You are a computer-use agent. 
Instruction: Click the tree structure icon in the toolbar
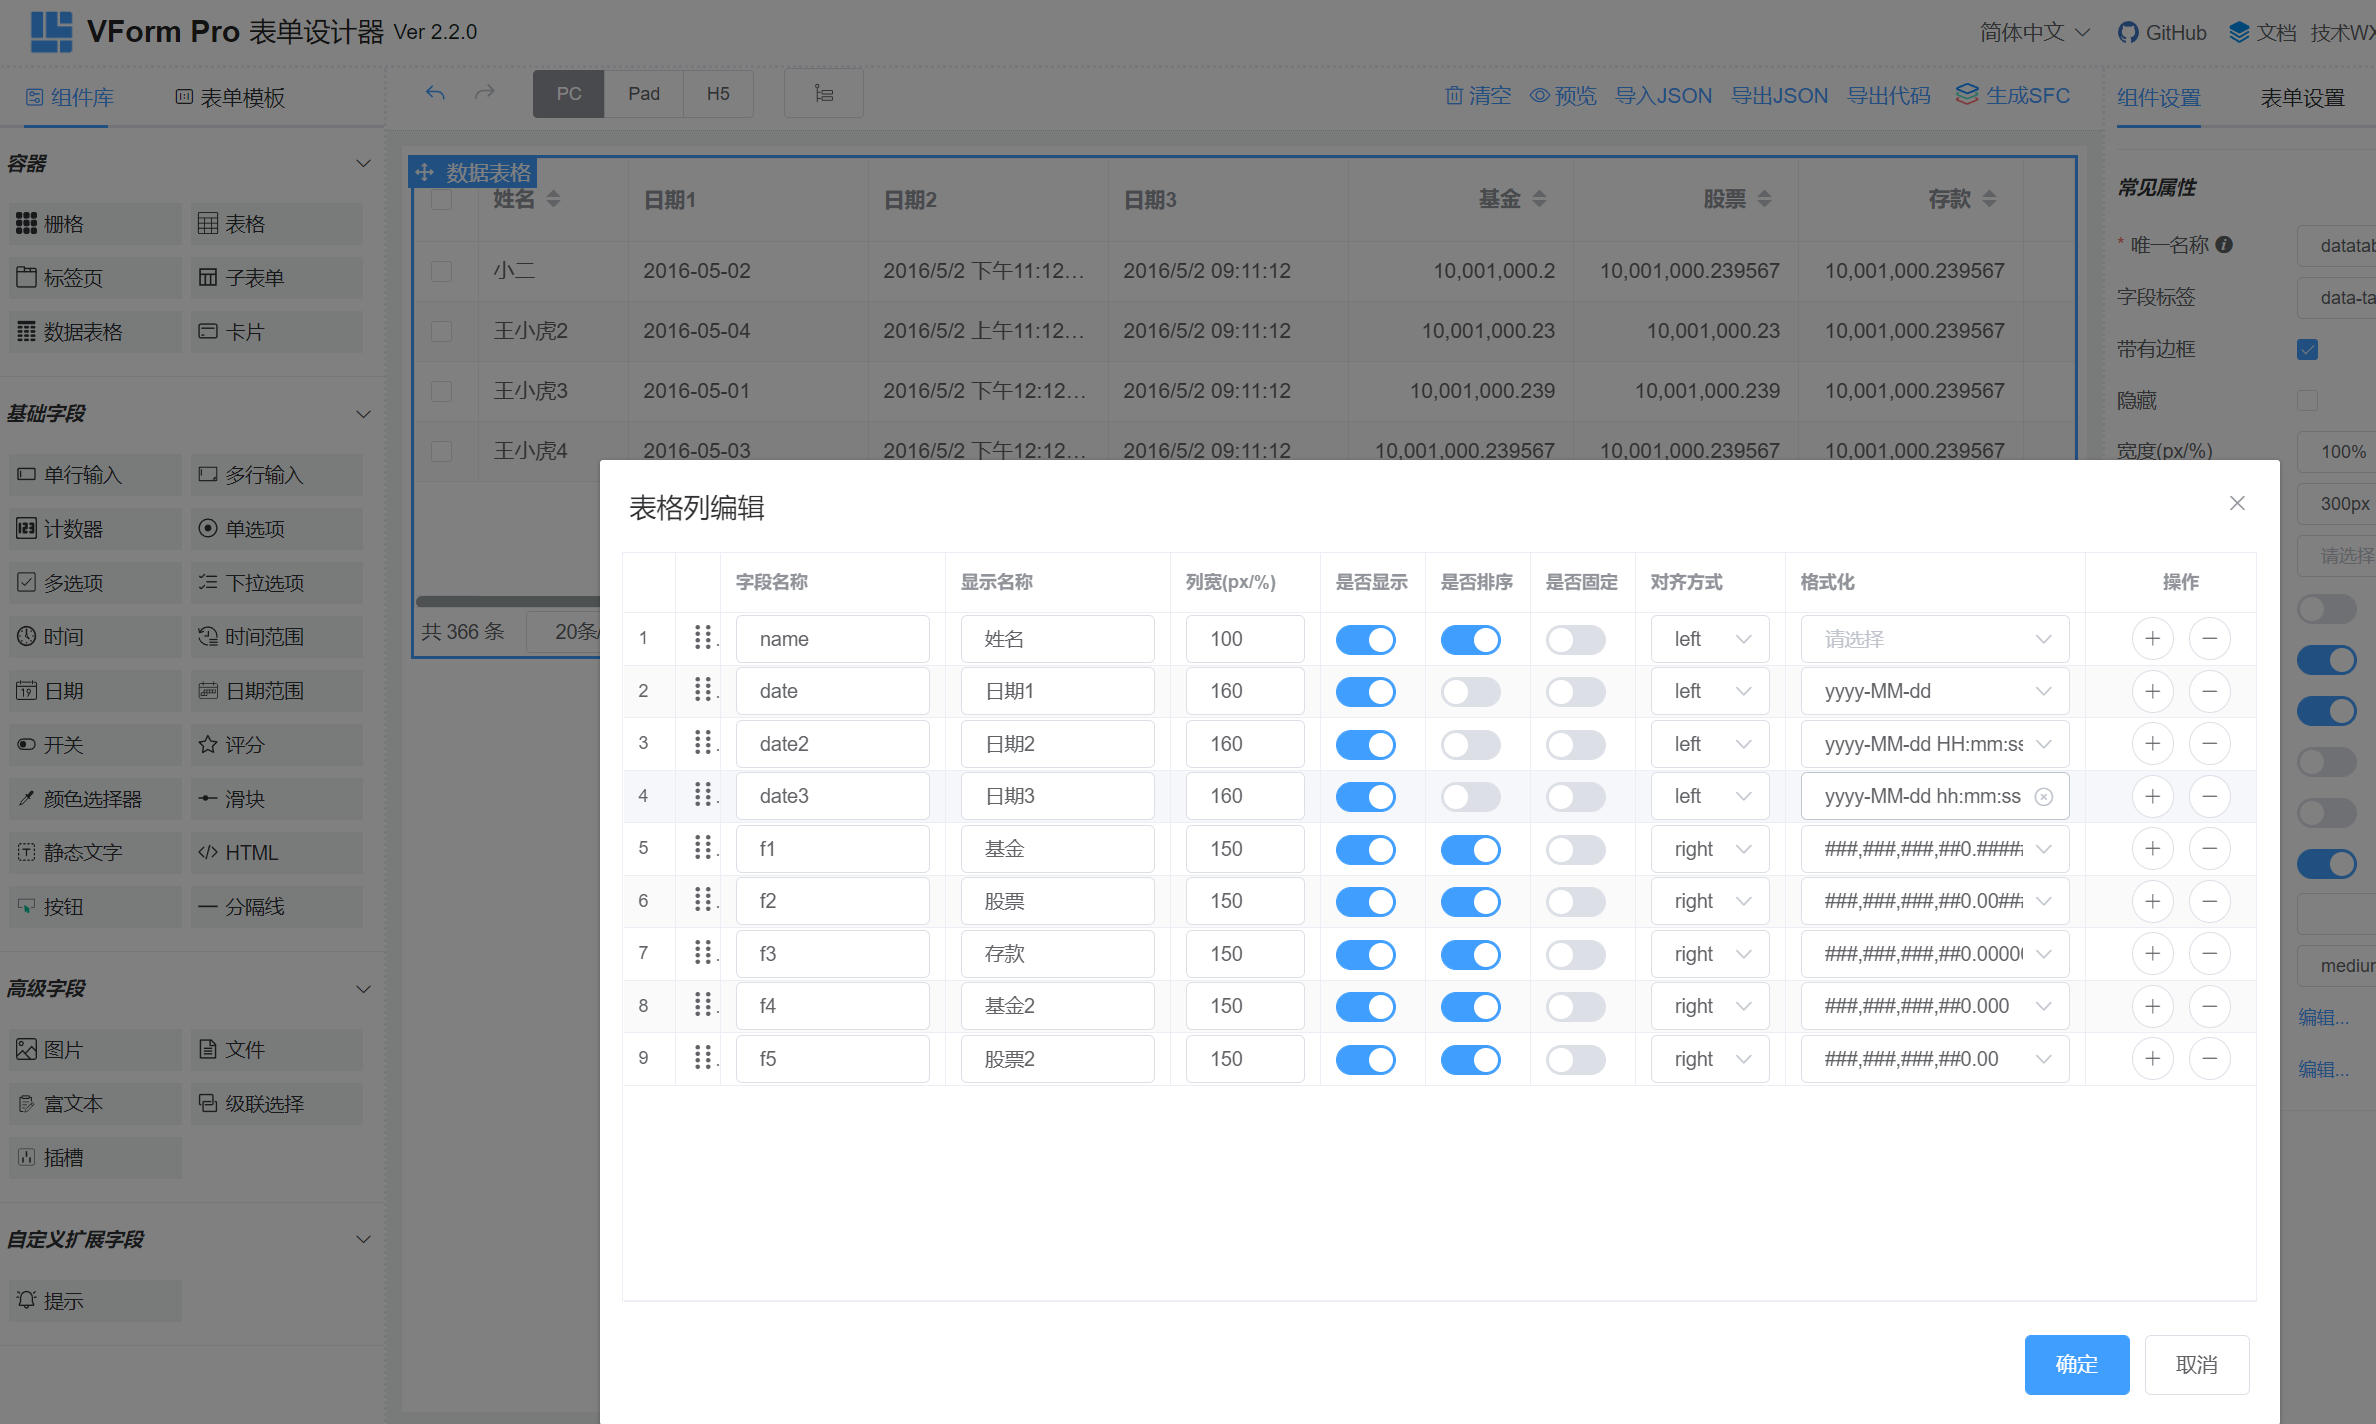coord(823,94)
